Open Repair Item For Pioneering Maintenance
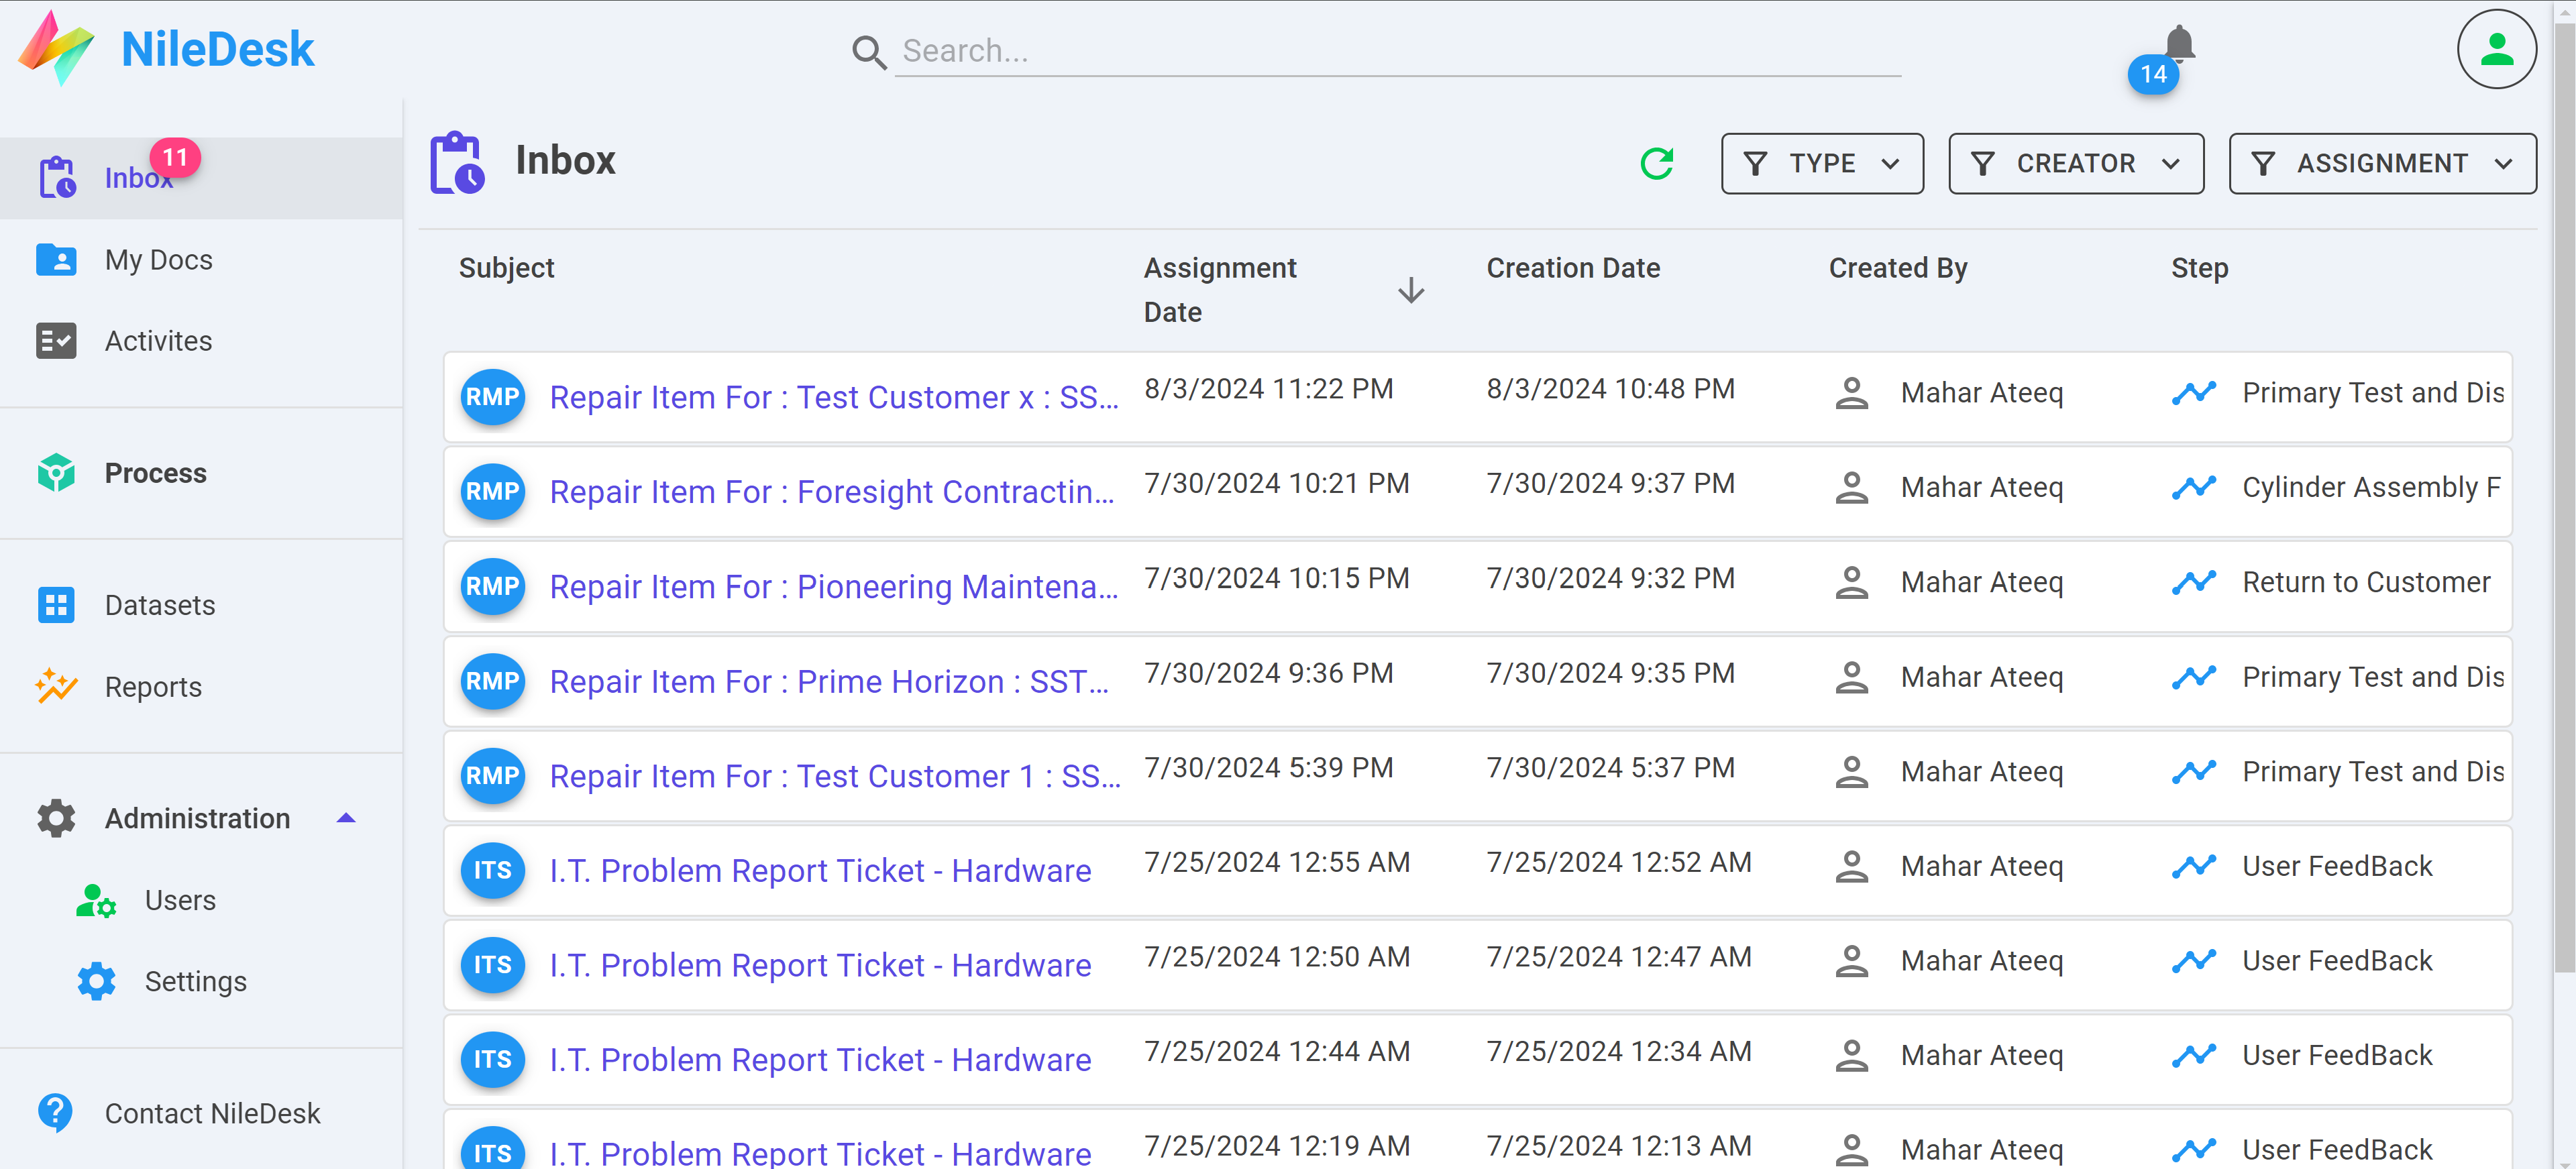2576x1169 pixels. pyautogui.click(x=834, y=586)
